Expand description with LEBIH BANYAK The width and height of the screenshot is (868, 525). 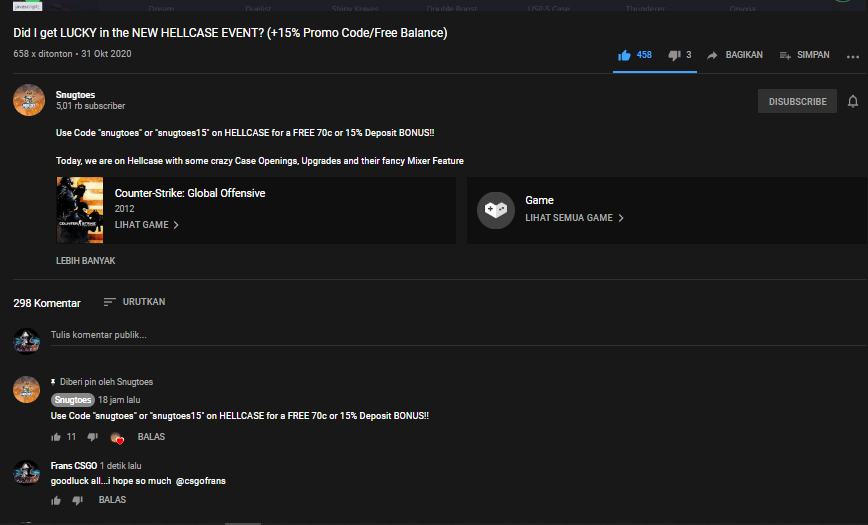point(86,260)
